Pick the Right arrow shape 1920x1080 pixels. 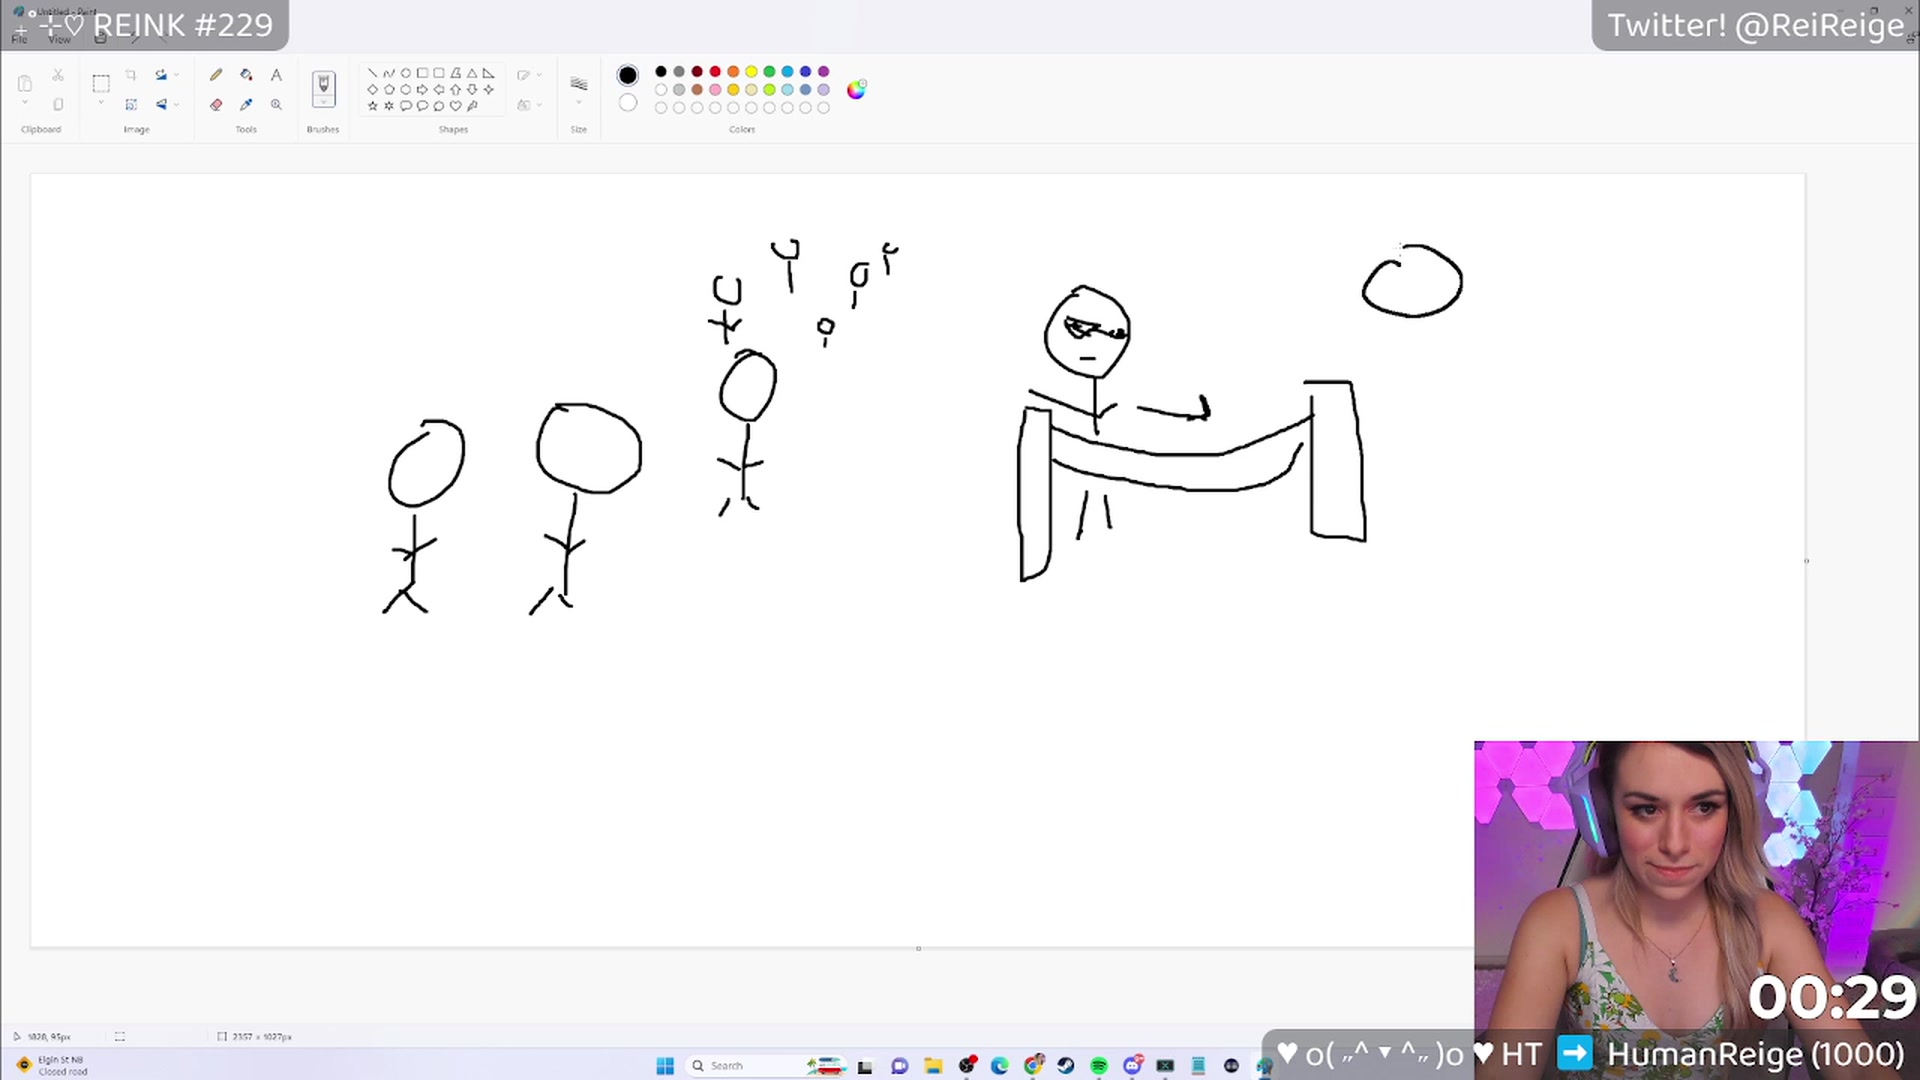[x=422, y=89]
